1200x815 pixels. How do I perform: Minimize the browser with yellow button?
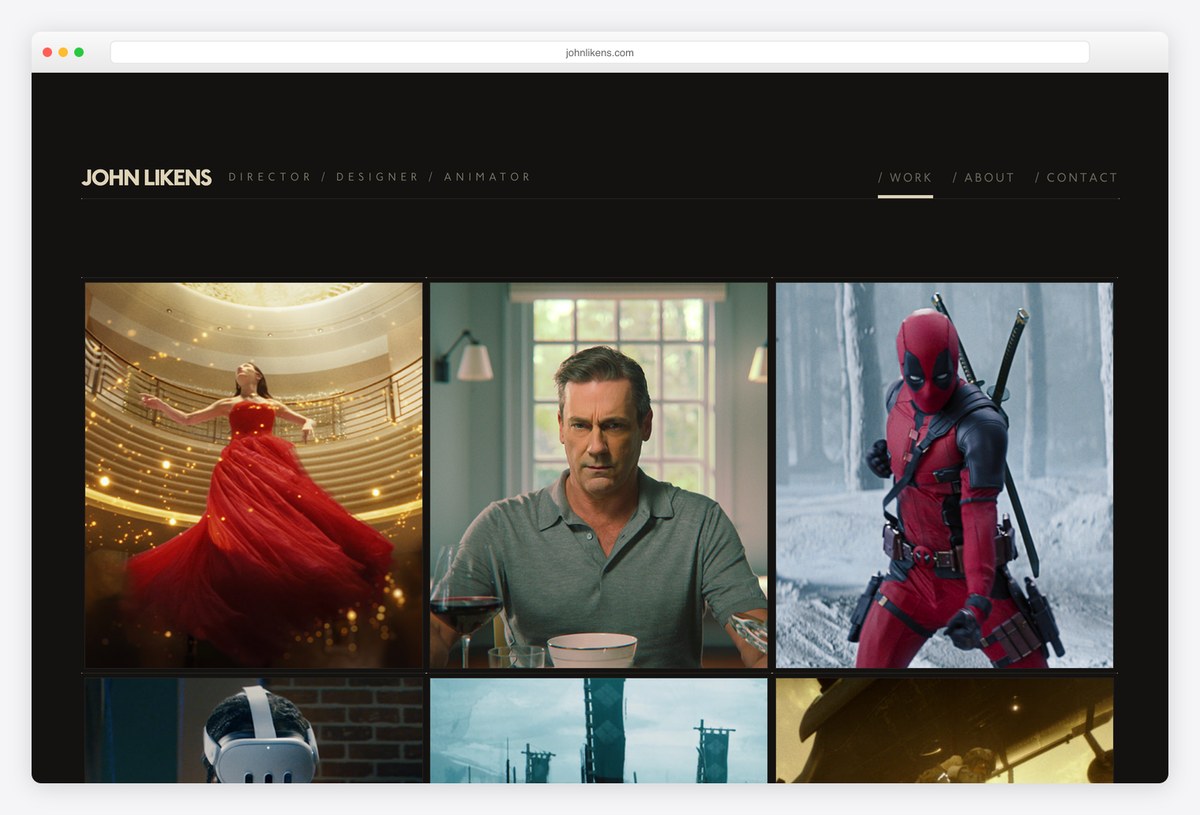63,52
